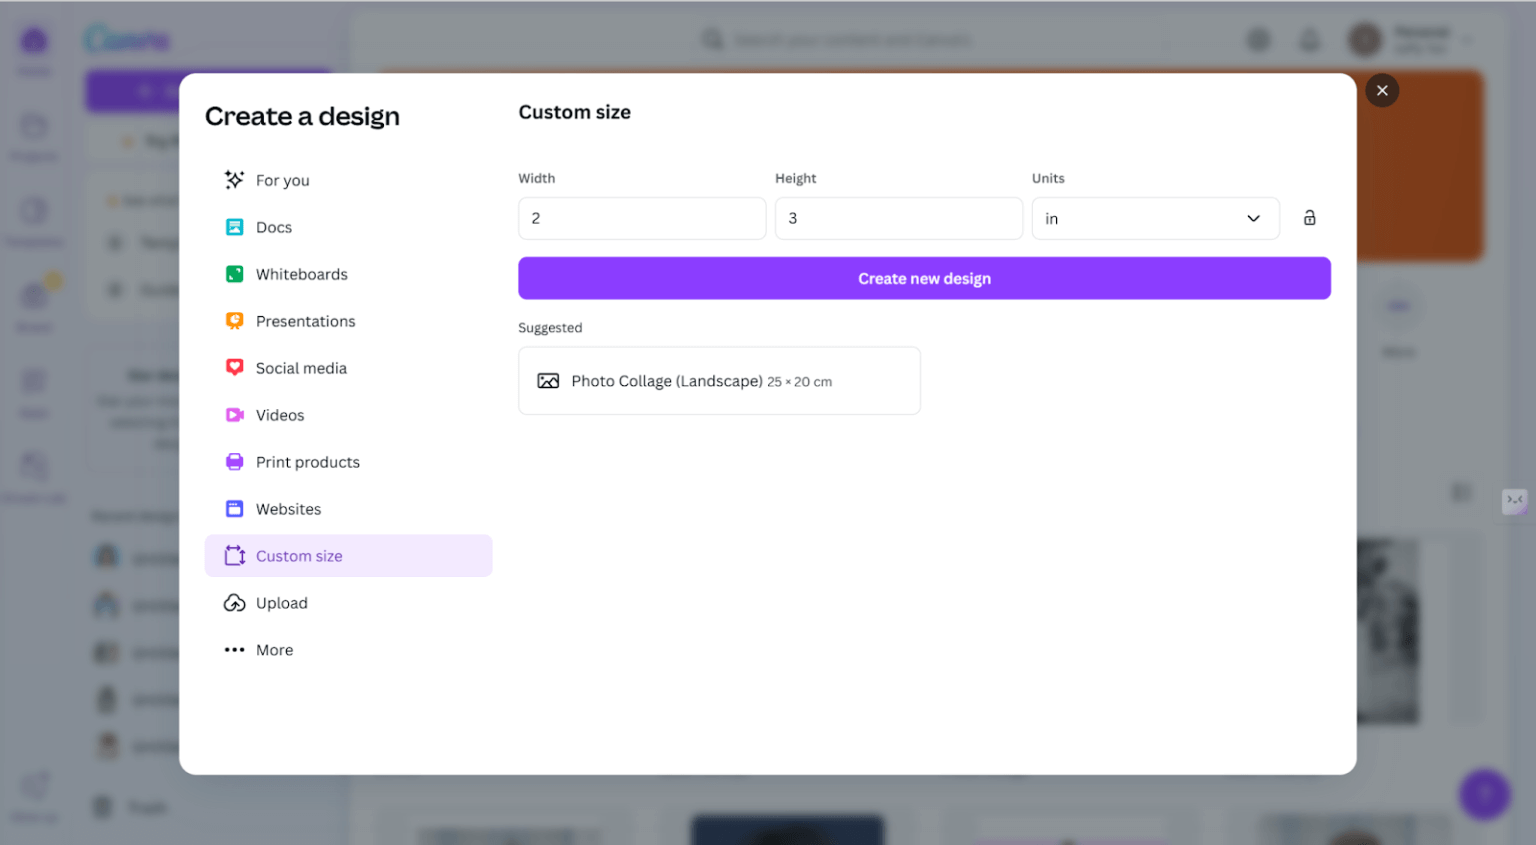Click the For you sparkle icon

pos(234,180)
